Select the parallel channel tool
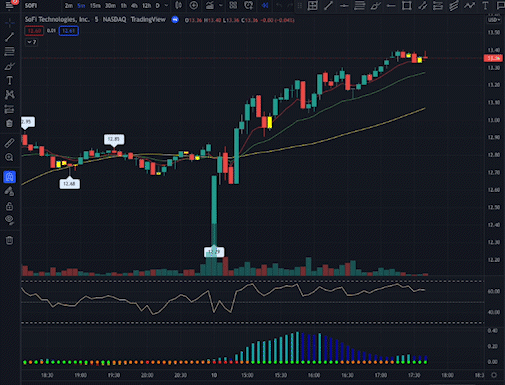505x385 pixels. tap(422, 5)
